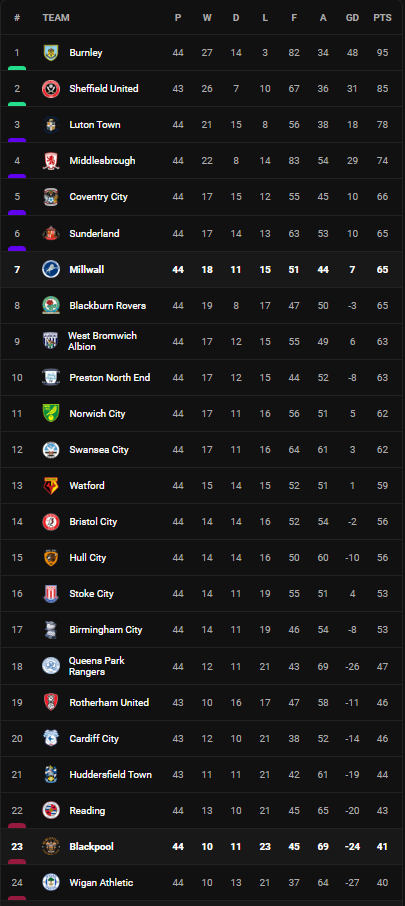Viewport: 405px width, 906px height.
Task: Open the Coventry City team link
Action: click(x=98, y=196)
